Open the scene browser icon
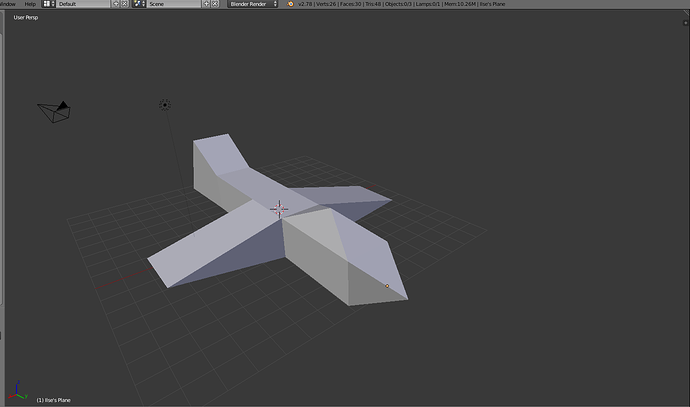 tap(139, 4)
